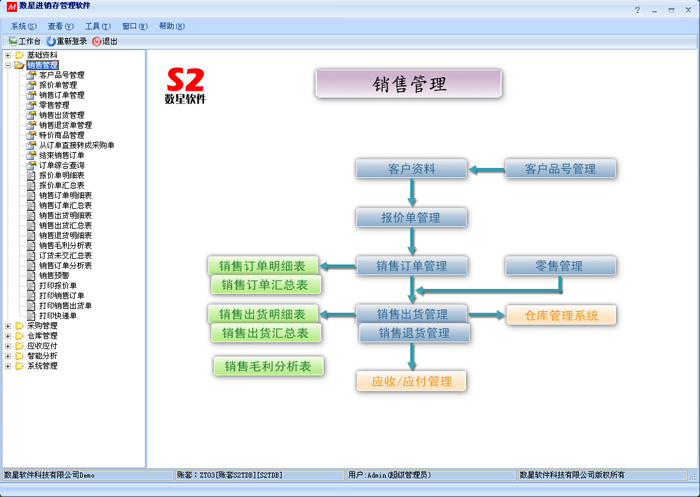
Task: Click the report icon beside 报价单汇总表
Action: (31, 185)
